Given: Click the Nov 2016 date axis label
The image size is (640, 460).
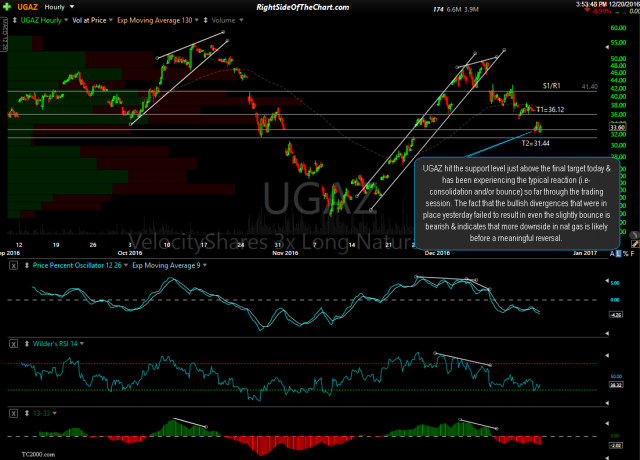Looking at the screenshot, I should coord(285,253).
